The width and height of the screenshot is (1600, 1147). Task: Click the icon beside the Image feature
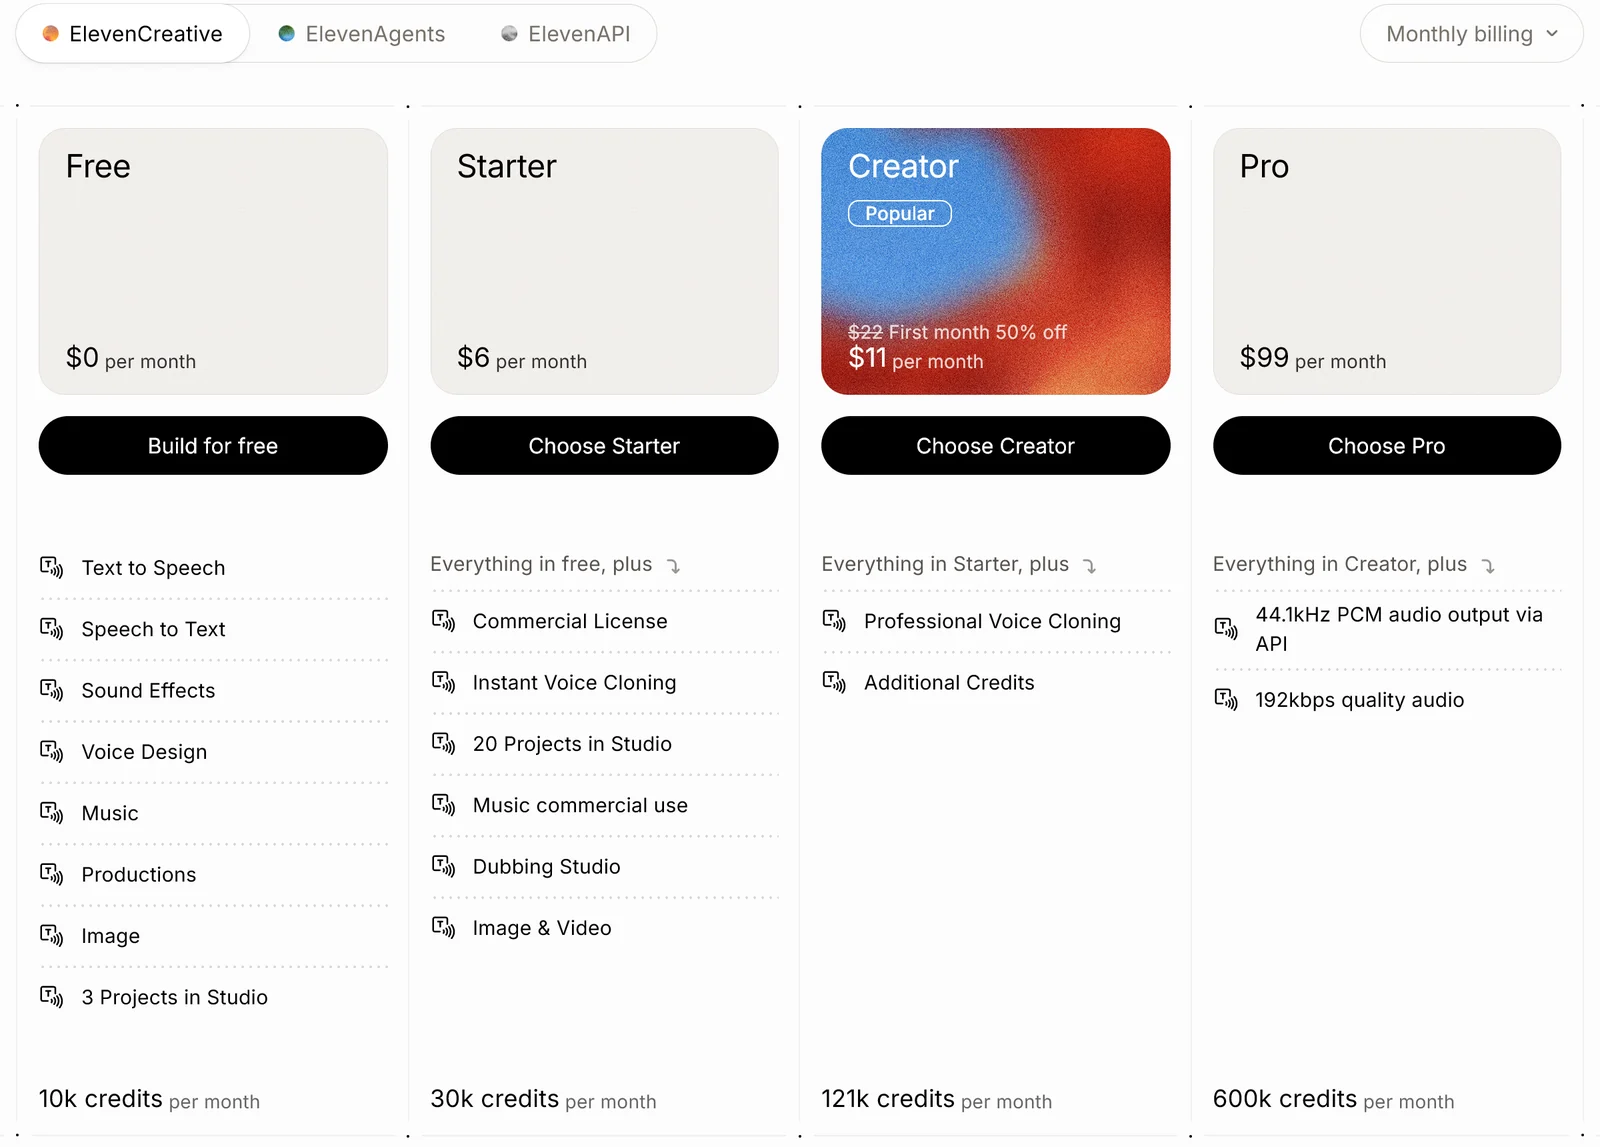[x=52, y=935]
